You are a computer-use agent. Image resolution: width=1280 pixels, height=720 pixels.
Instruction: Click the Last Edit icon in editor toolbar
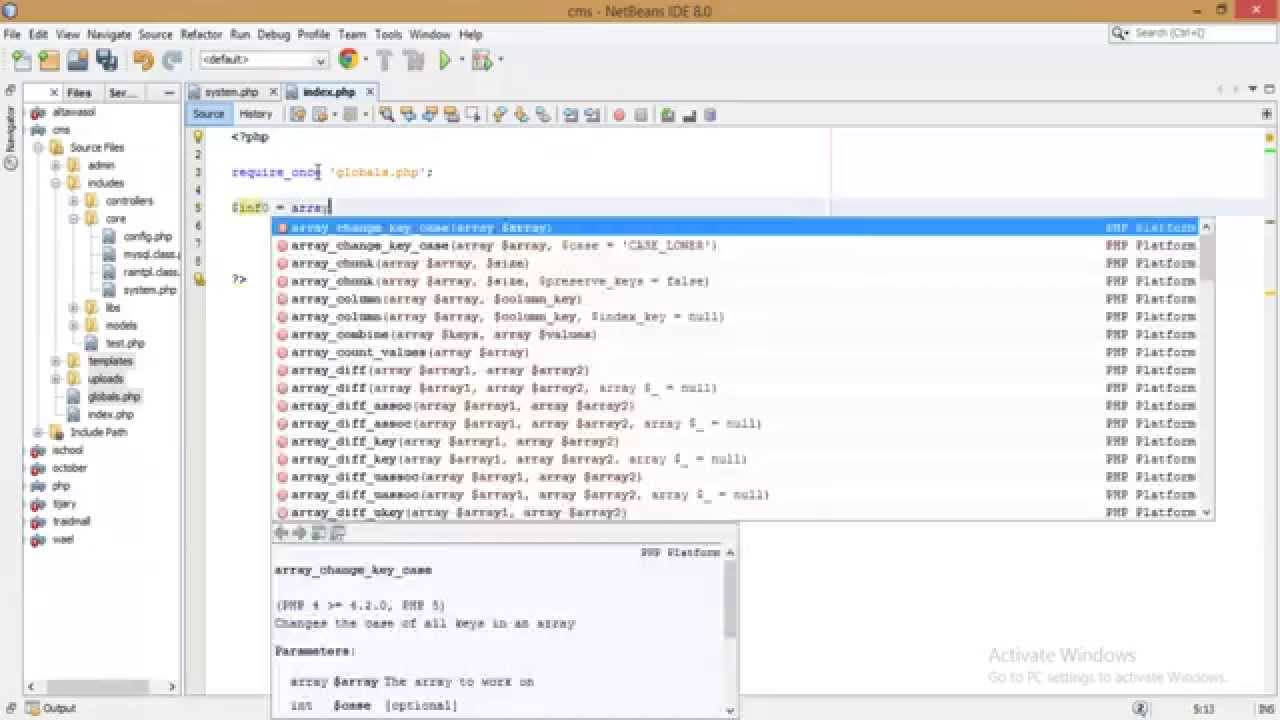point(297,115)
